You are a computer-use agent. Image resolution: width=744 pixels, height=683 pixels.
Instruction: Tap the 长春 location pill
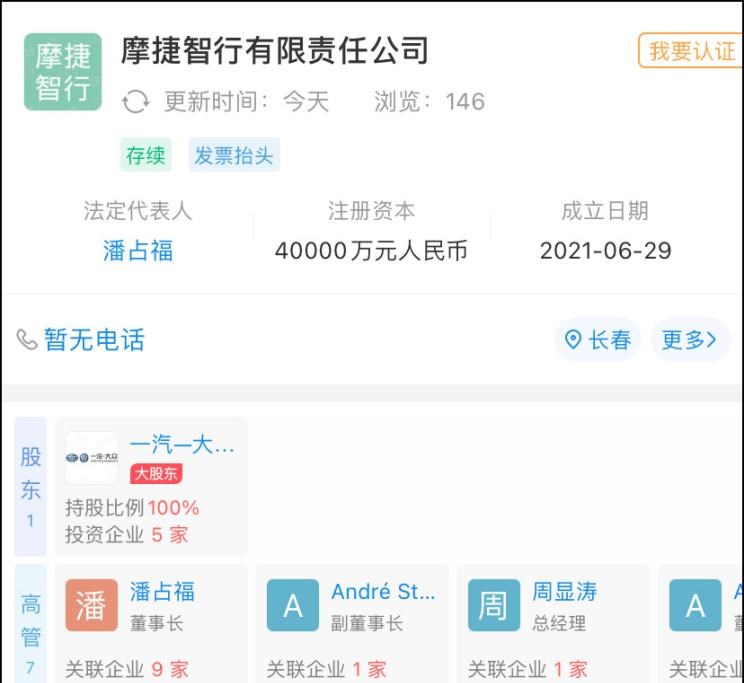pos(597,339)
